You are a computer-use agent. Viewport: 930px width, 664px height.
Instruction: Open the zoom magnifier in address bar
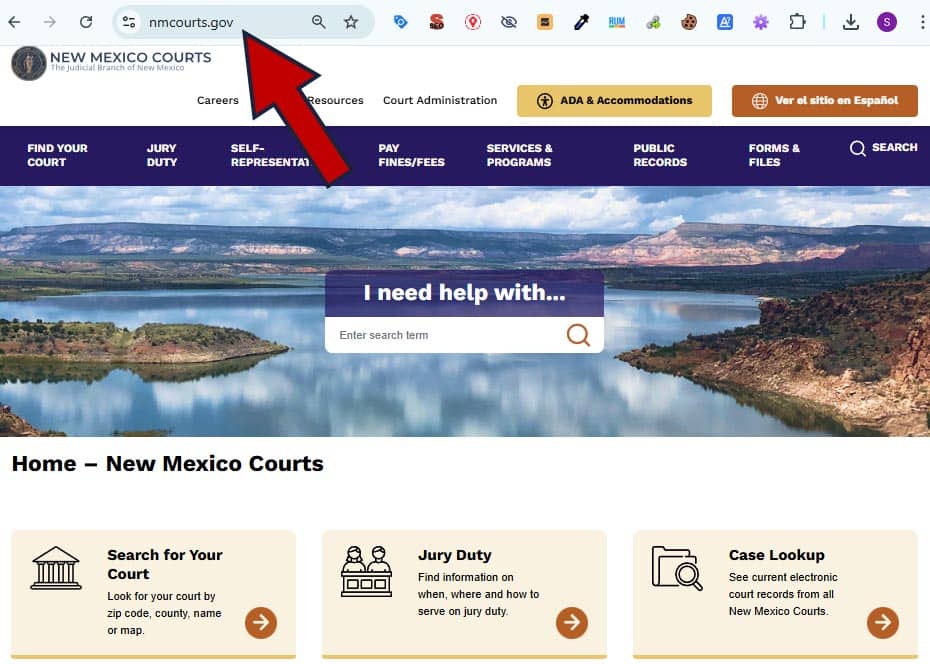318,22
